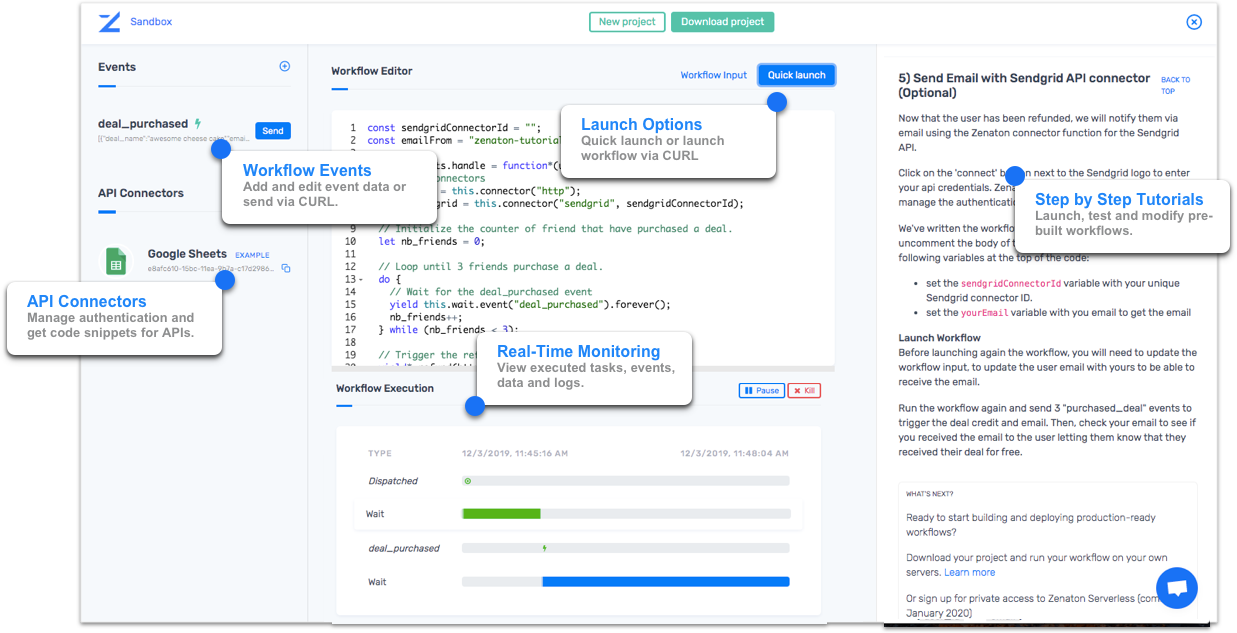The image size is (1237, 633).
Task: Click the BACK TO TOP link
Action: click(1175, 85)
